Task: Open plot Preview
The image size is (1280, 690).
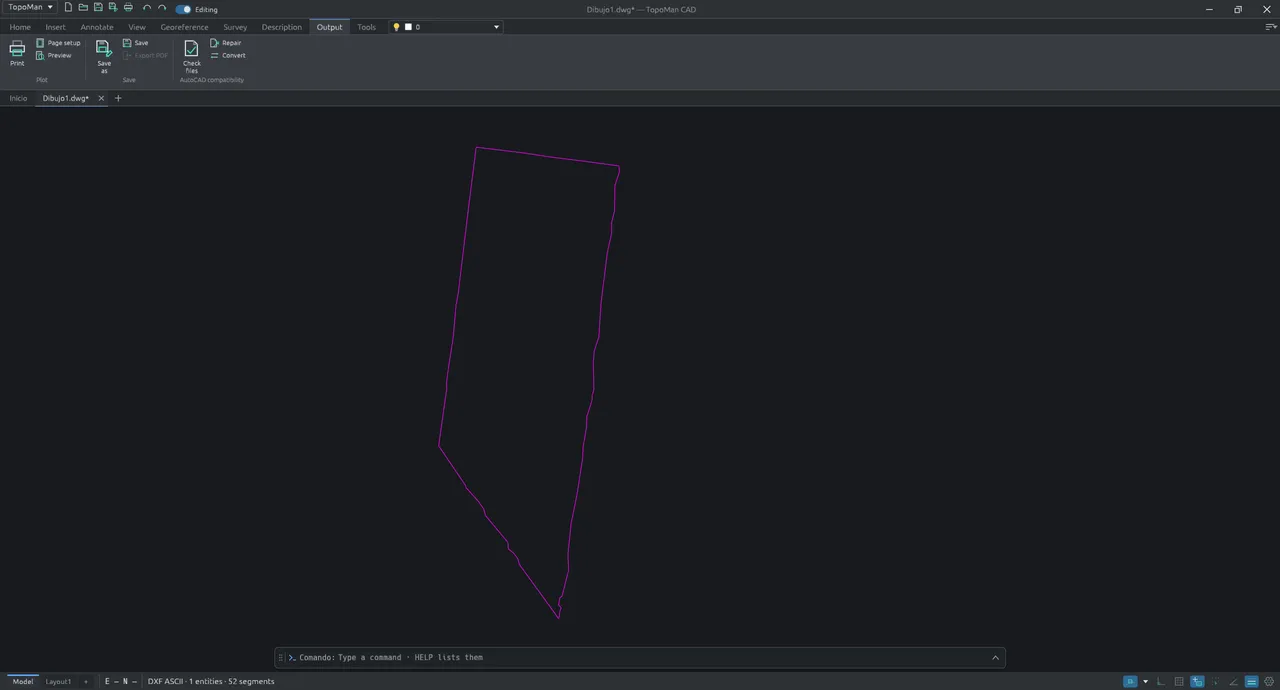Action: click(x=54, y=55)
